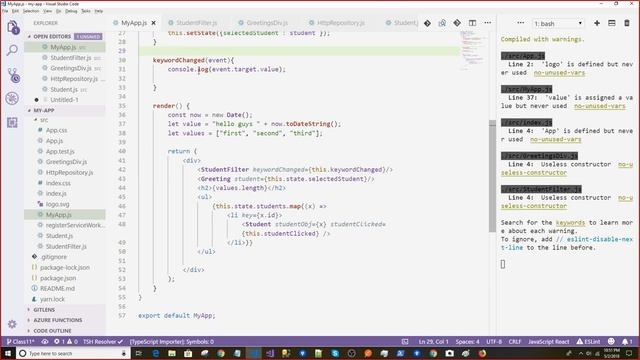This screenshot has height=360, width=640.
Task: Click into Windows taskbar search box
Action: point(73,353)
